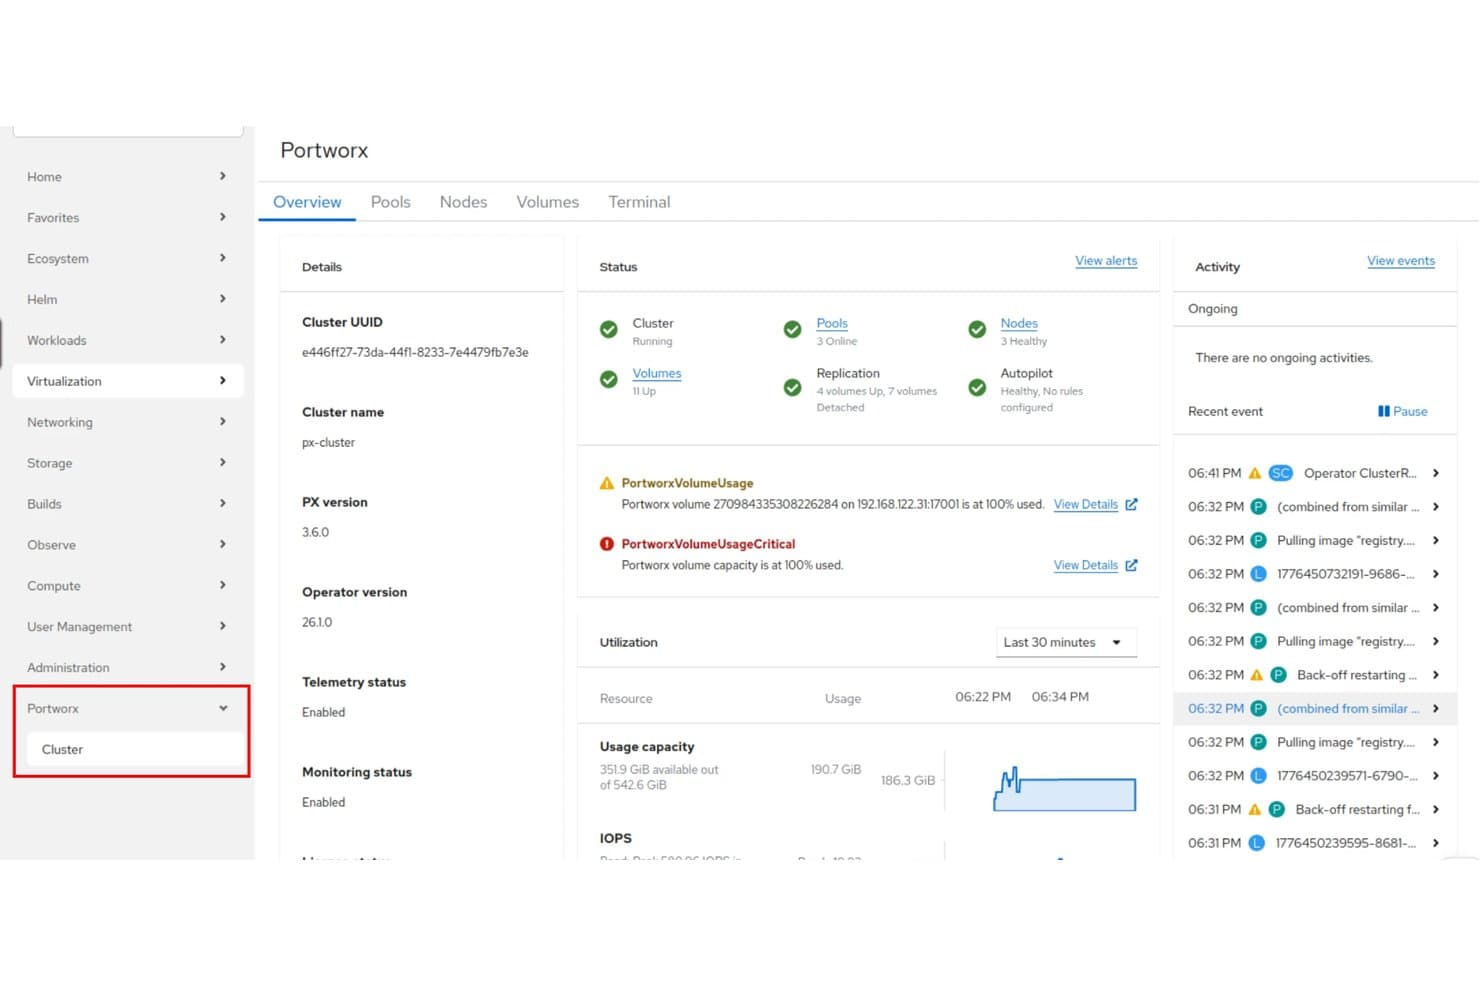Click the warning triangle beside PortworxVolumeUsage
The image size is (1480, 987).
click(x=606, y=483)
